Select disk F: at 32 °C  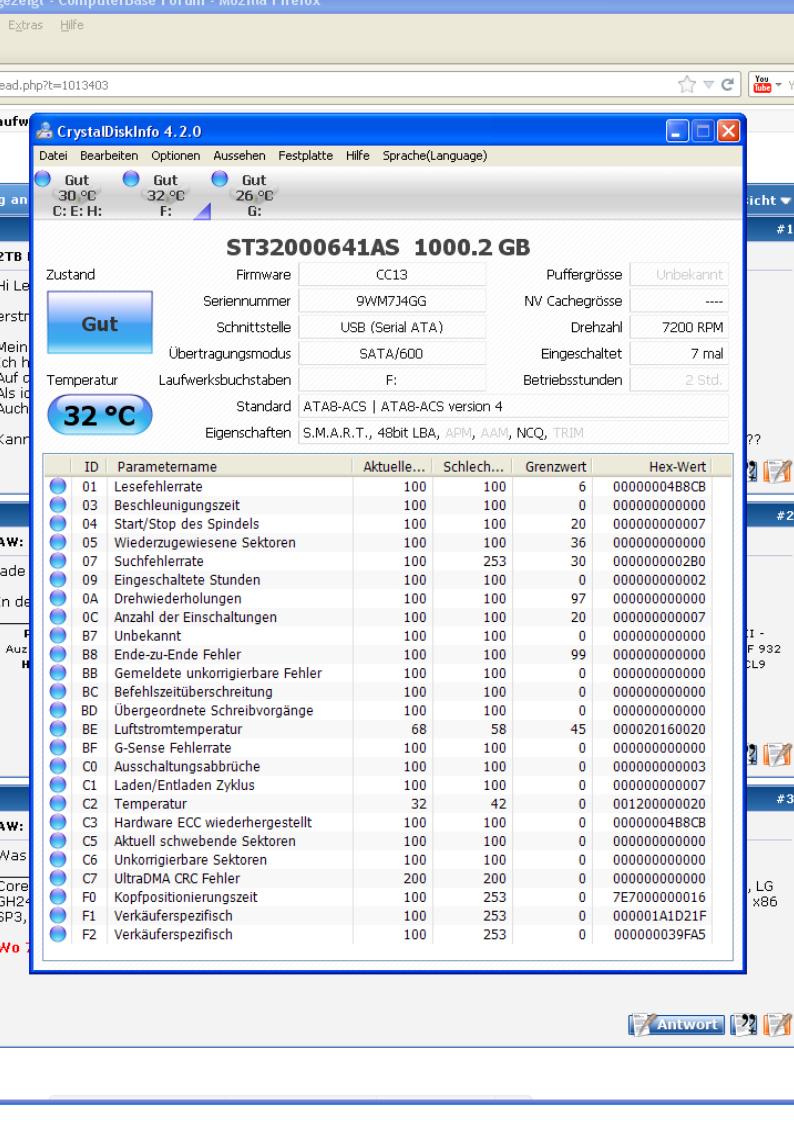click(x=165, y=195)
